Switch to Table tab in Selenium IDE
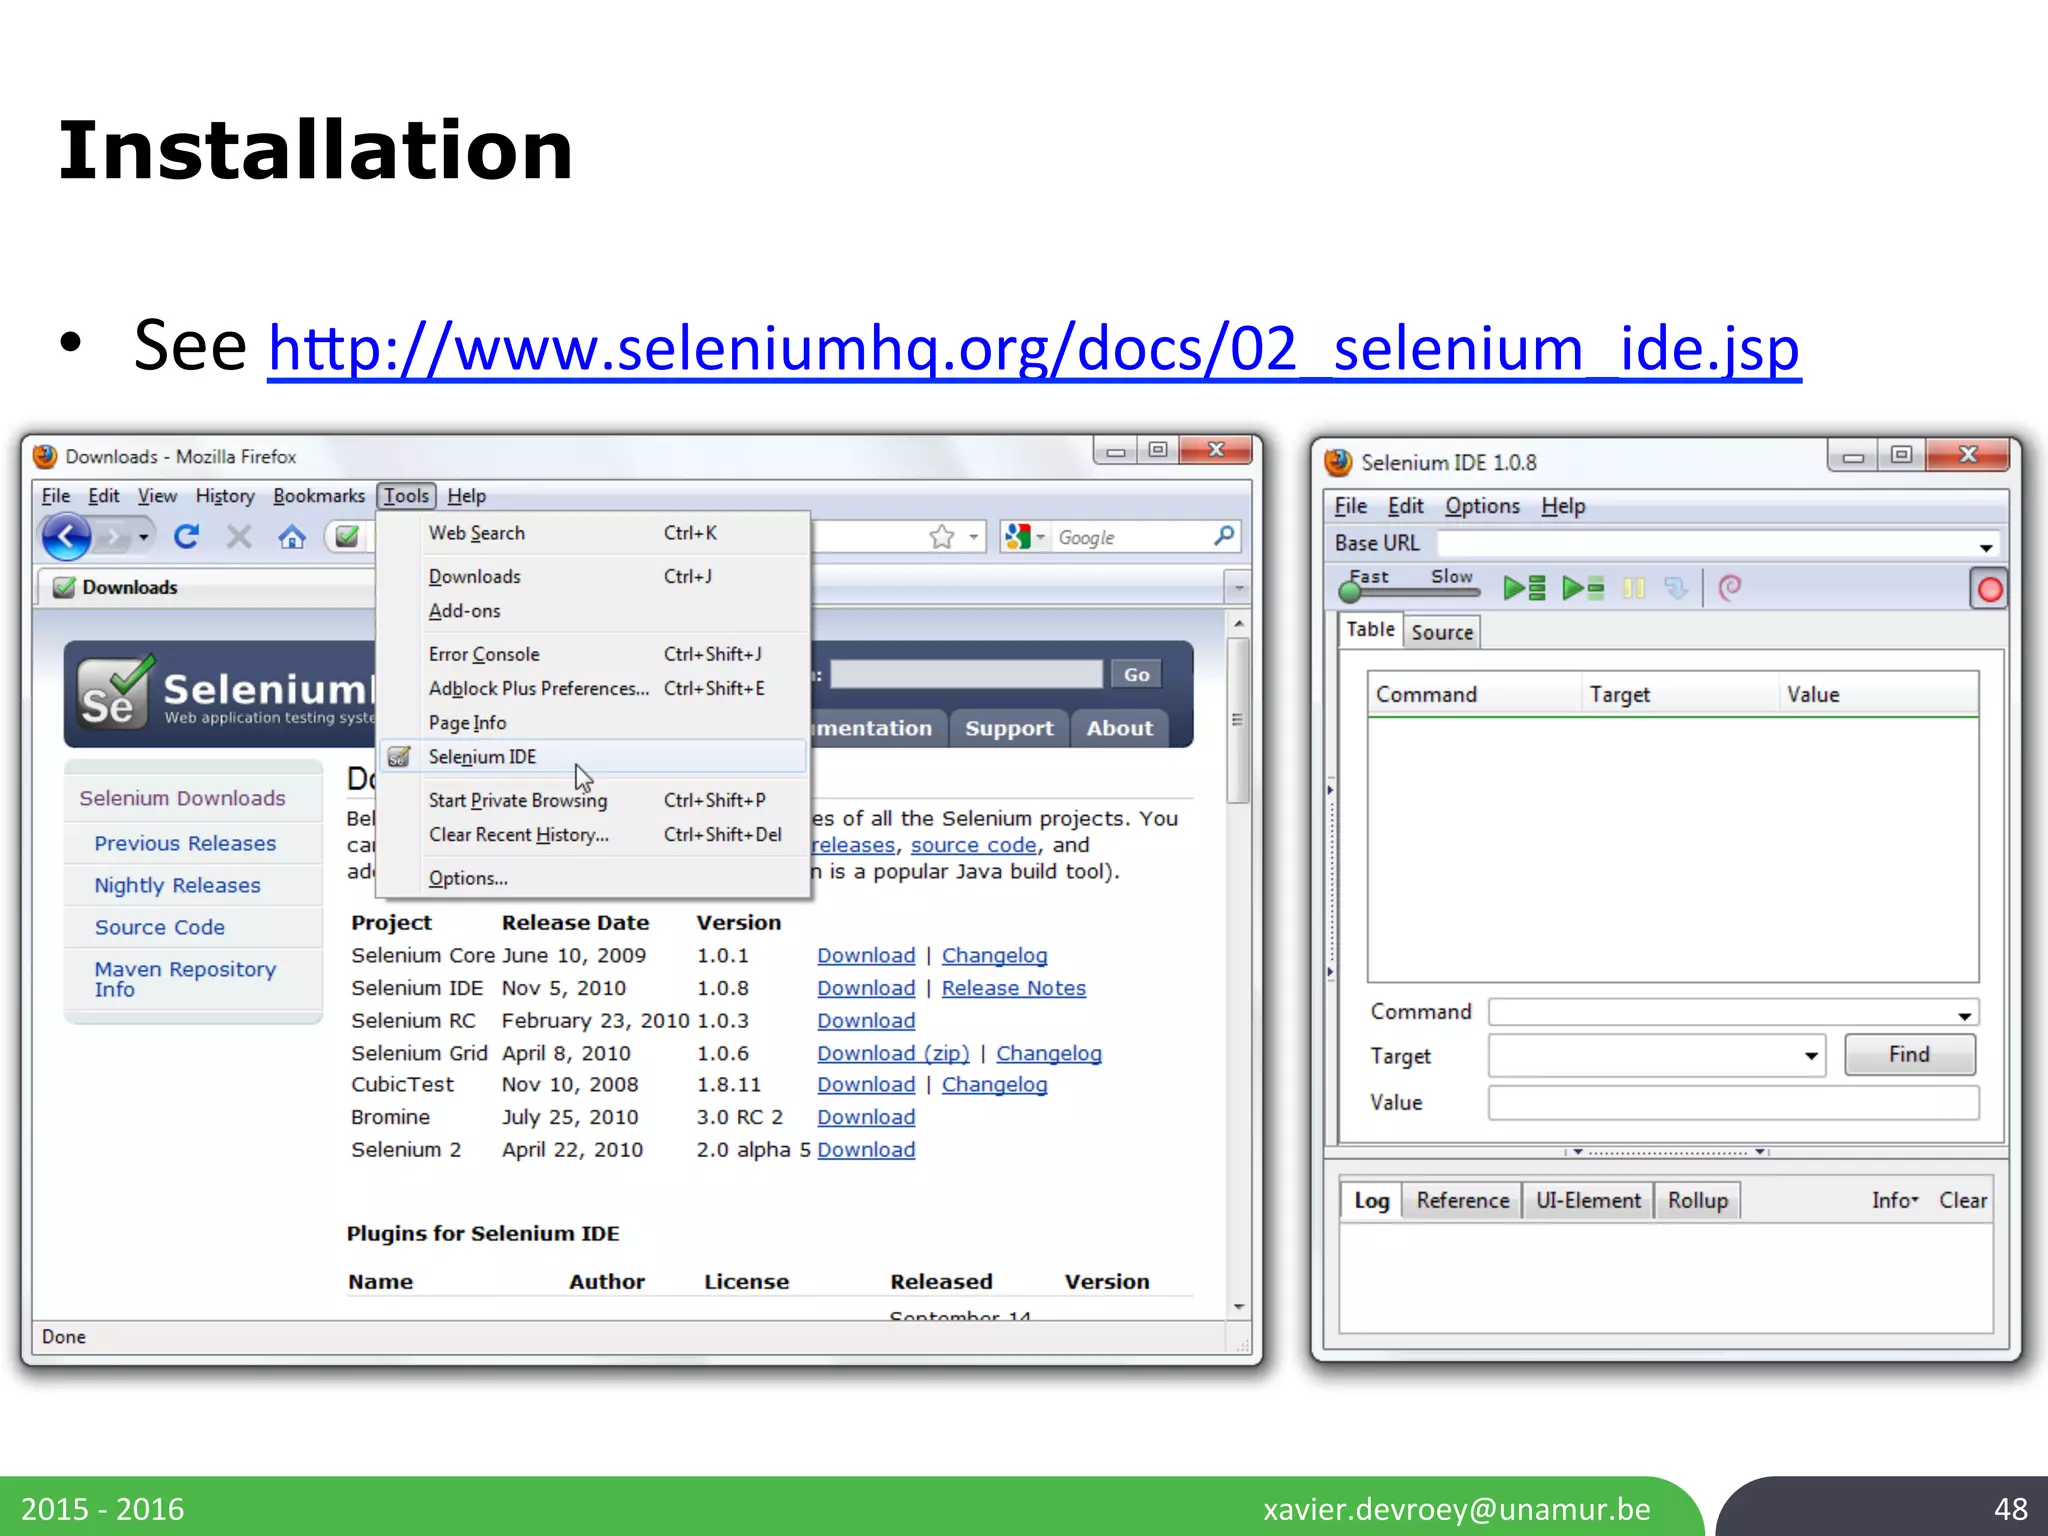Viewport: 2048px width, 1536px height. point(1370,629)
